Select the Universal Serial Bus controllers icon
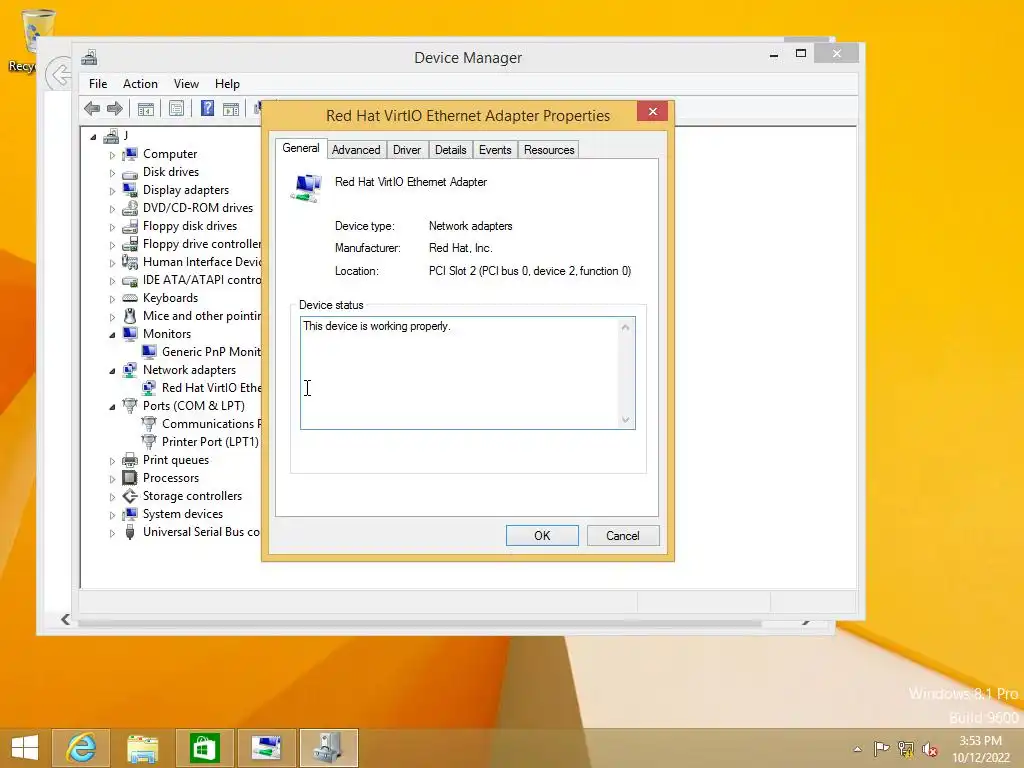 pos(130,532)
